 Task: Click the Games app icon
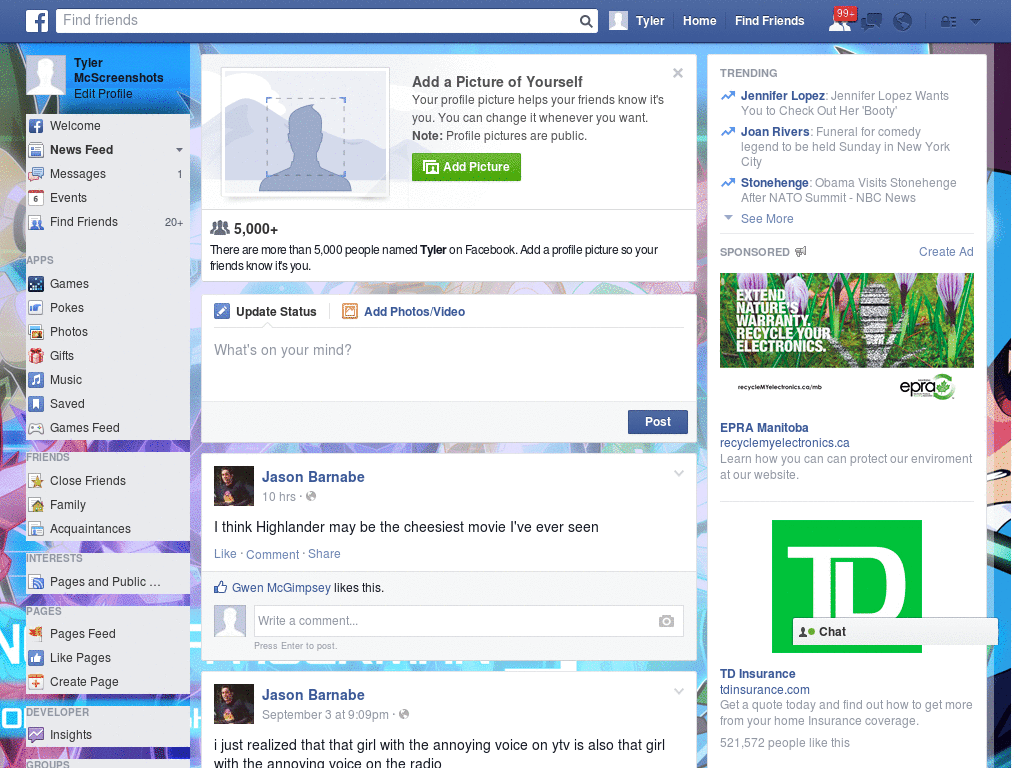tap(37, 284)
